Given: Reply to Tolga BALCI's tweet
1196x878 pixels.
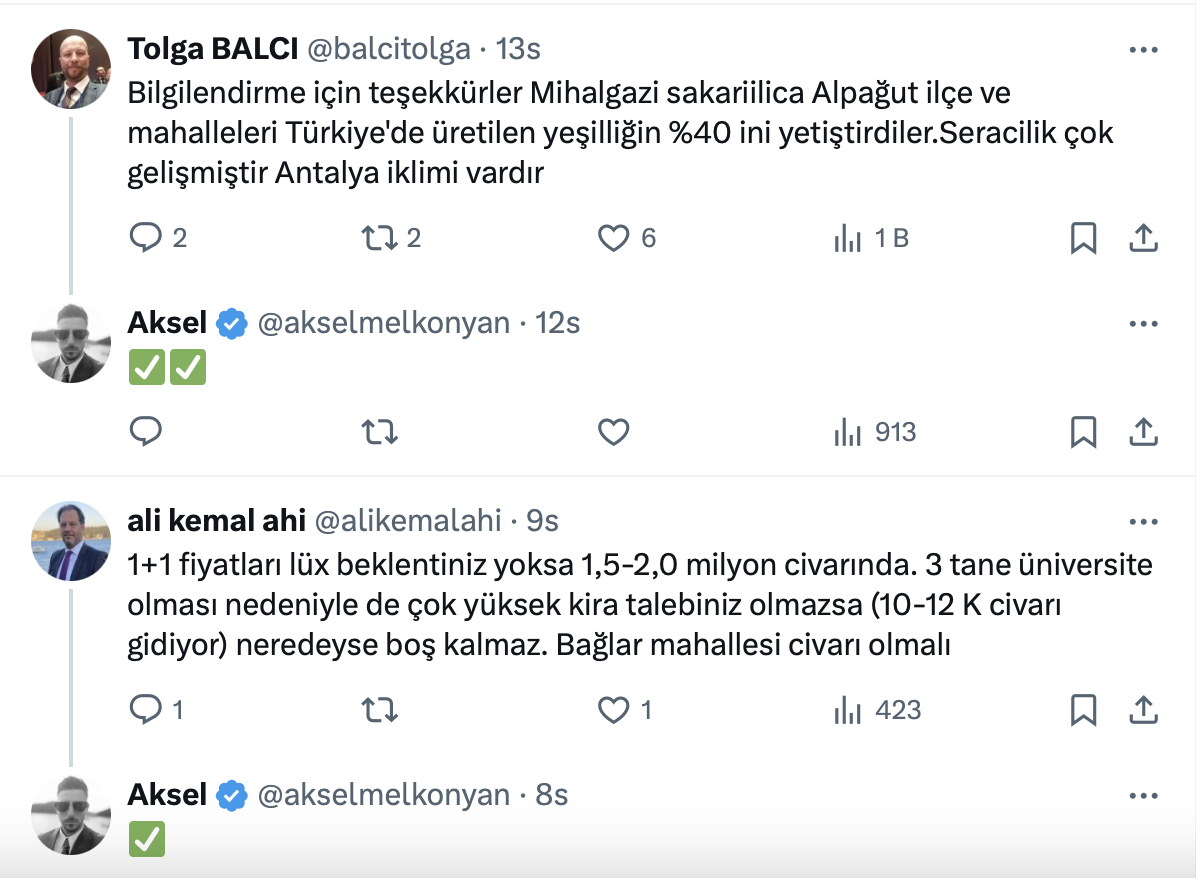Looking at the screenshot, I should (x=147, y=238).
